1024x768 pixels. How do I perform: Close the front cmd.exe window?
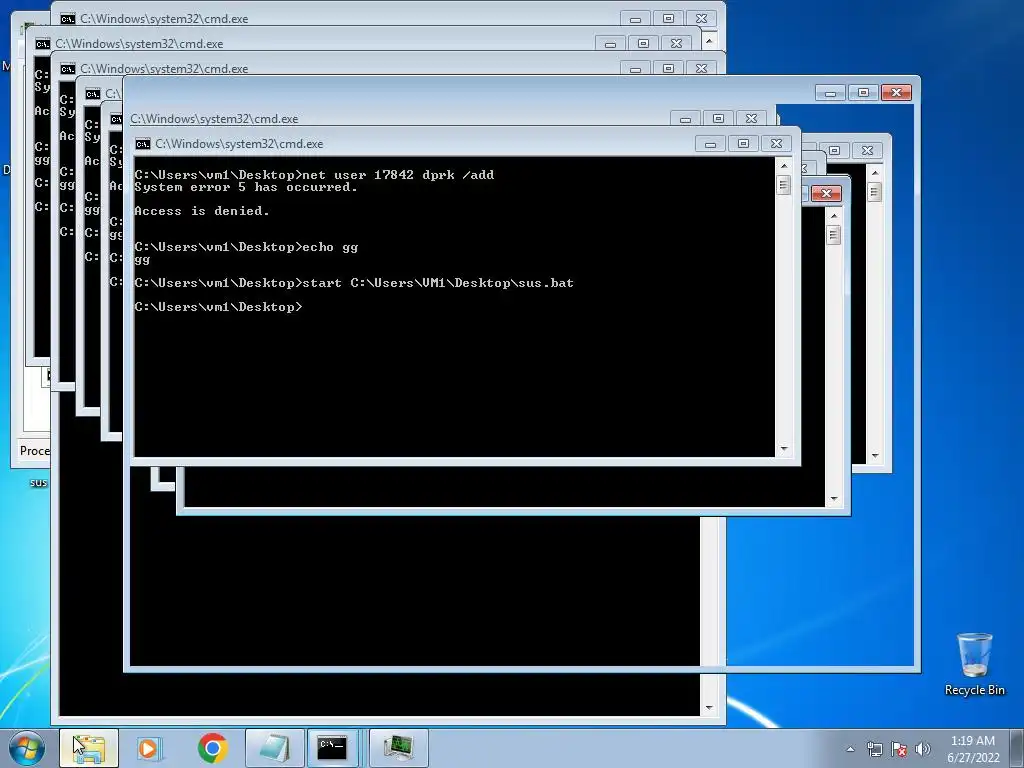(776, 144)
